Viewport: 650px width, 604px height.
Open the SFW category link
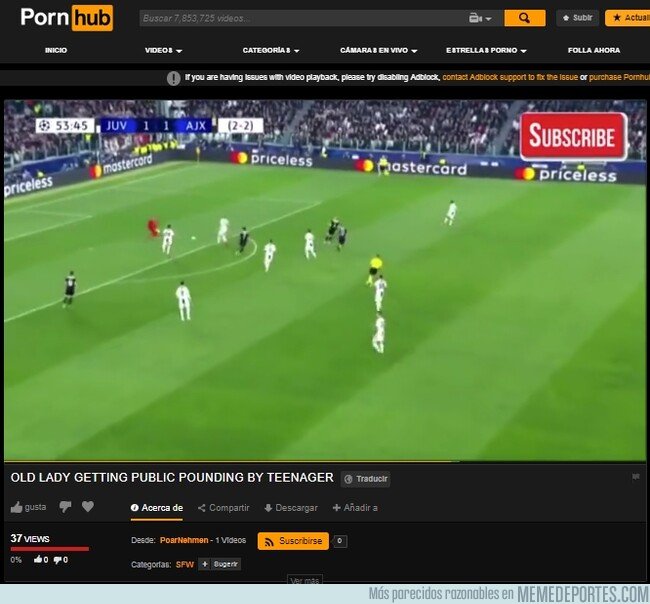pos(185,565)
